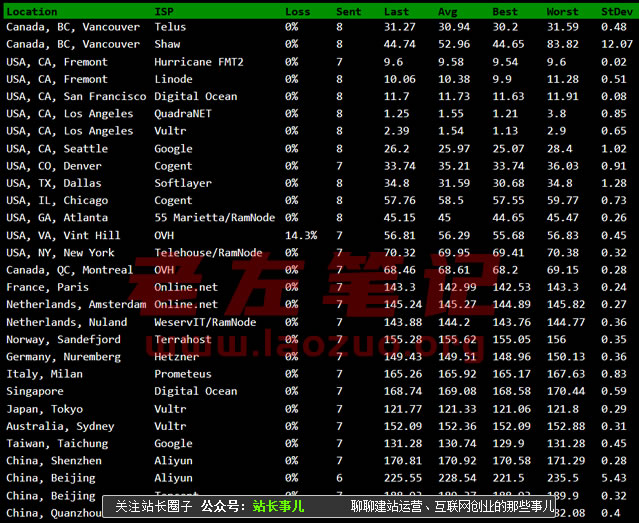Screen dimensions: 639x523
Task: Click 'Telehouse/RamNode' ISP entry
Action: click(x=208, y=252)
